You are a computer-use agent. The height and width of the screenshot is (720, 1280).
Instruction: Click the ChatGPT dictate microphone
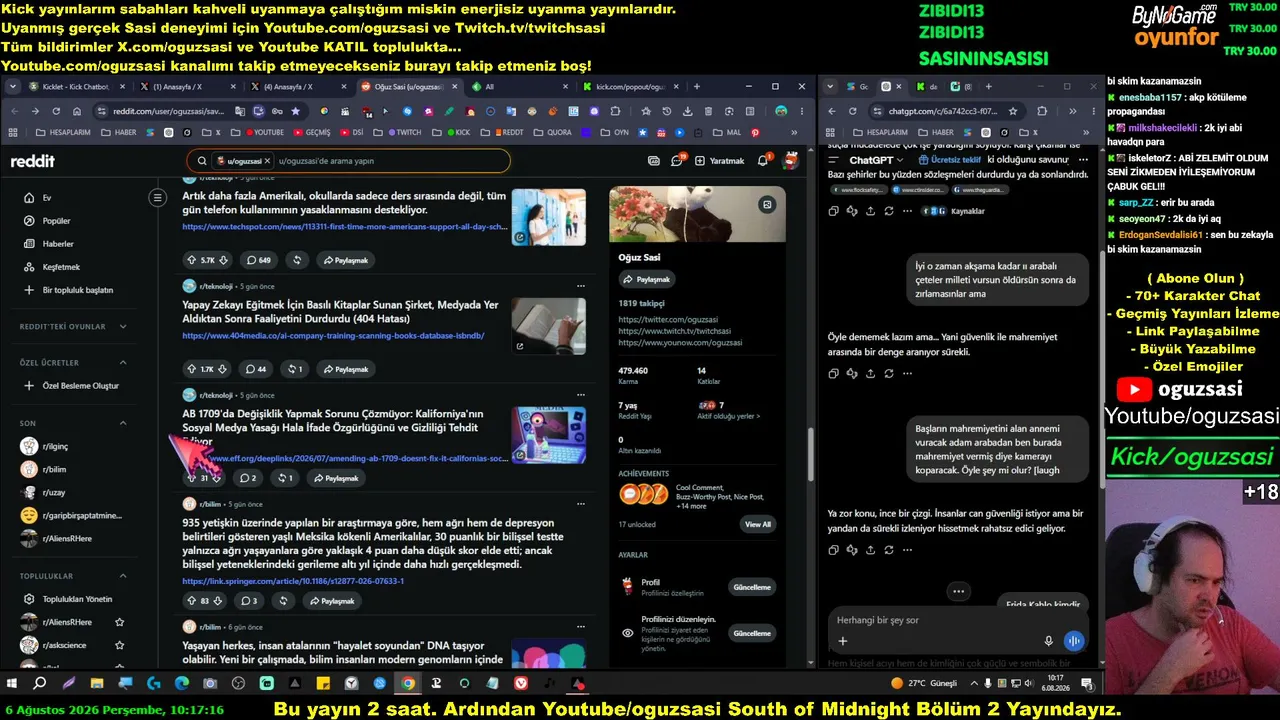point(1048,641)
